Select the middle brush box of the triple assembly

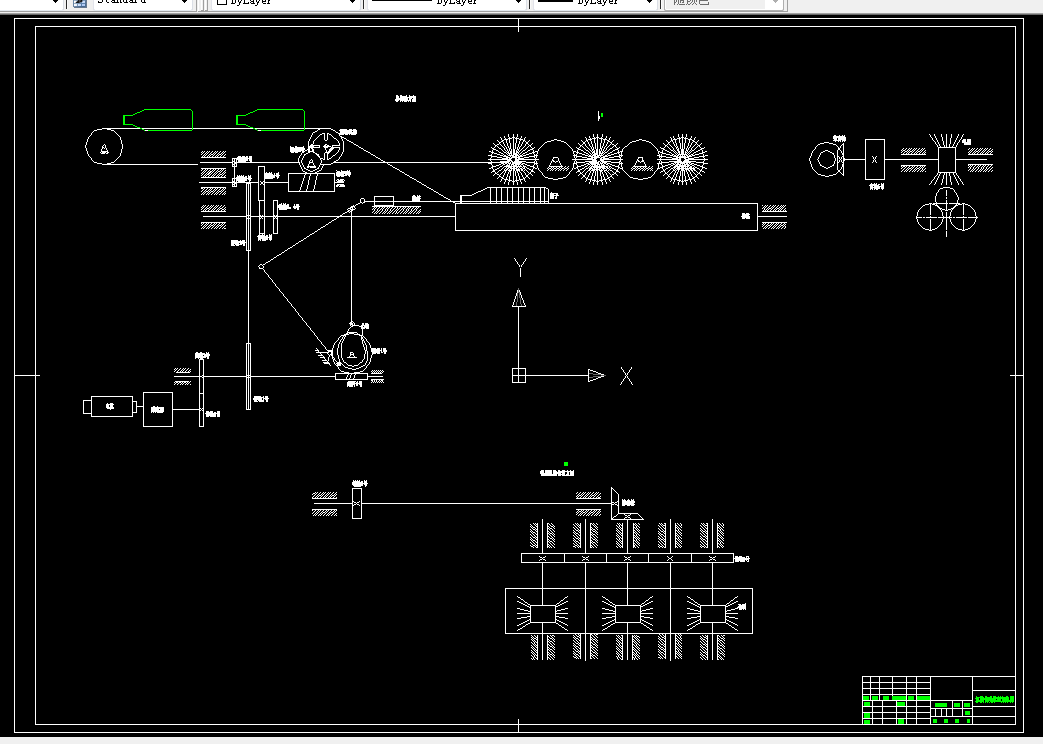(x=627, y=613)
